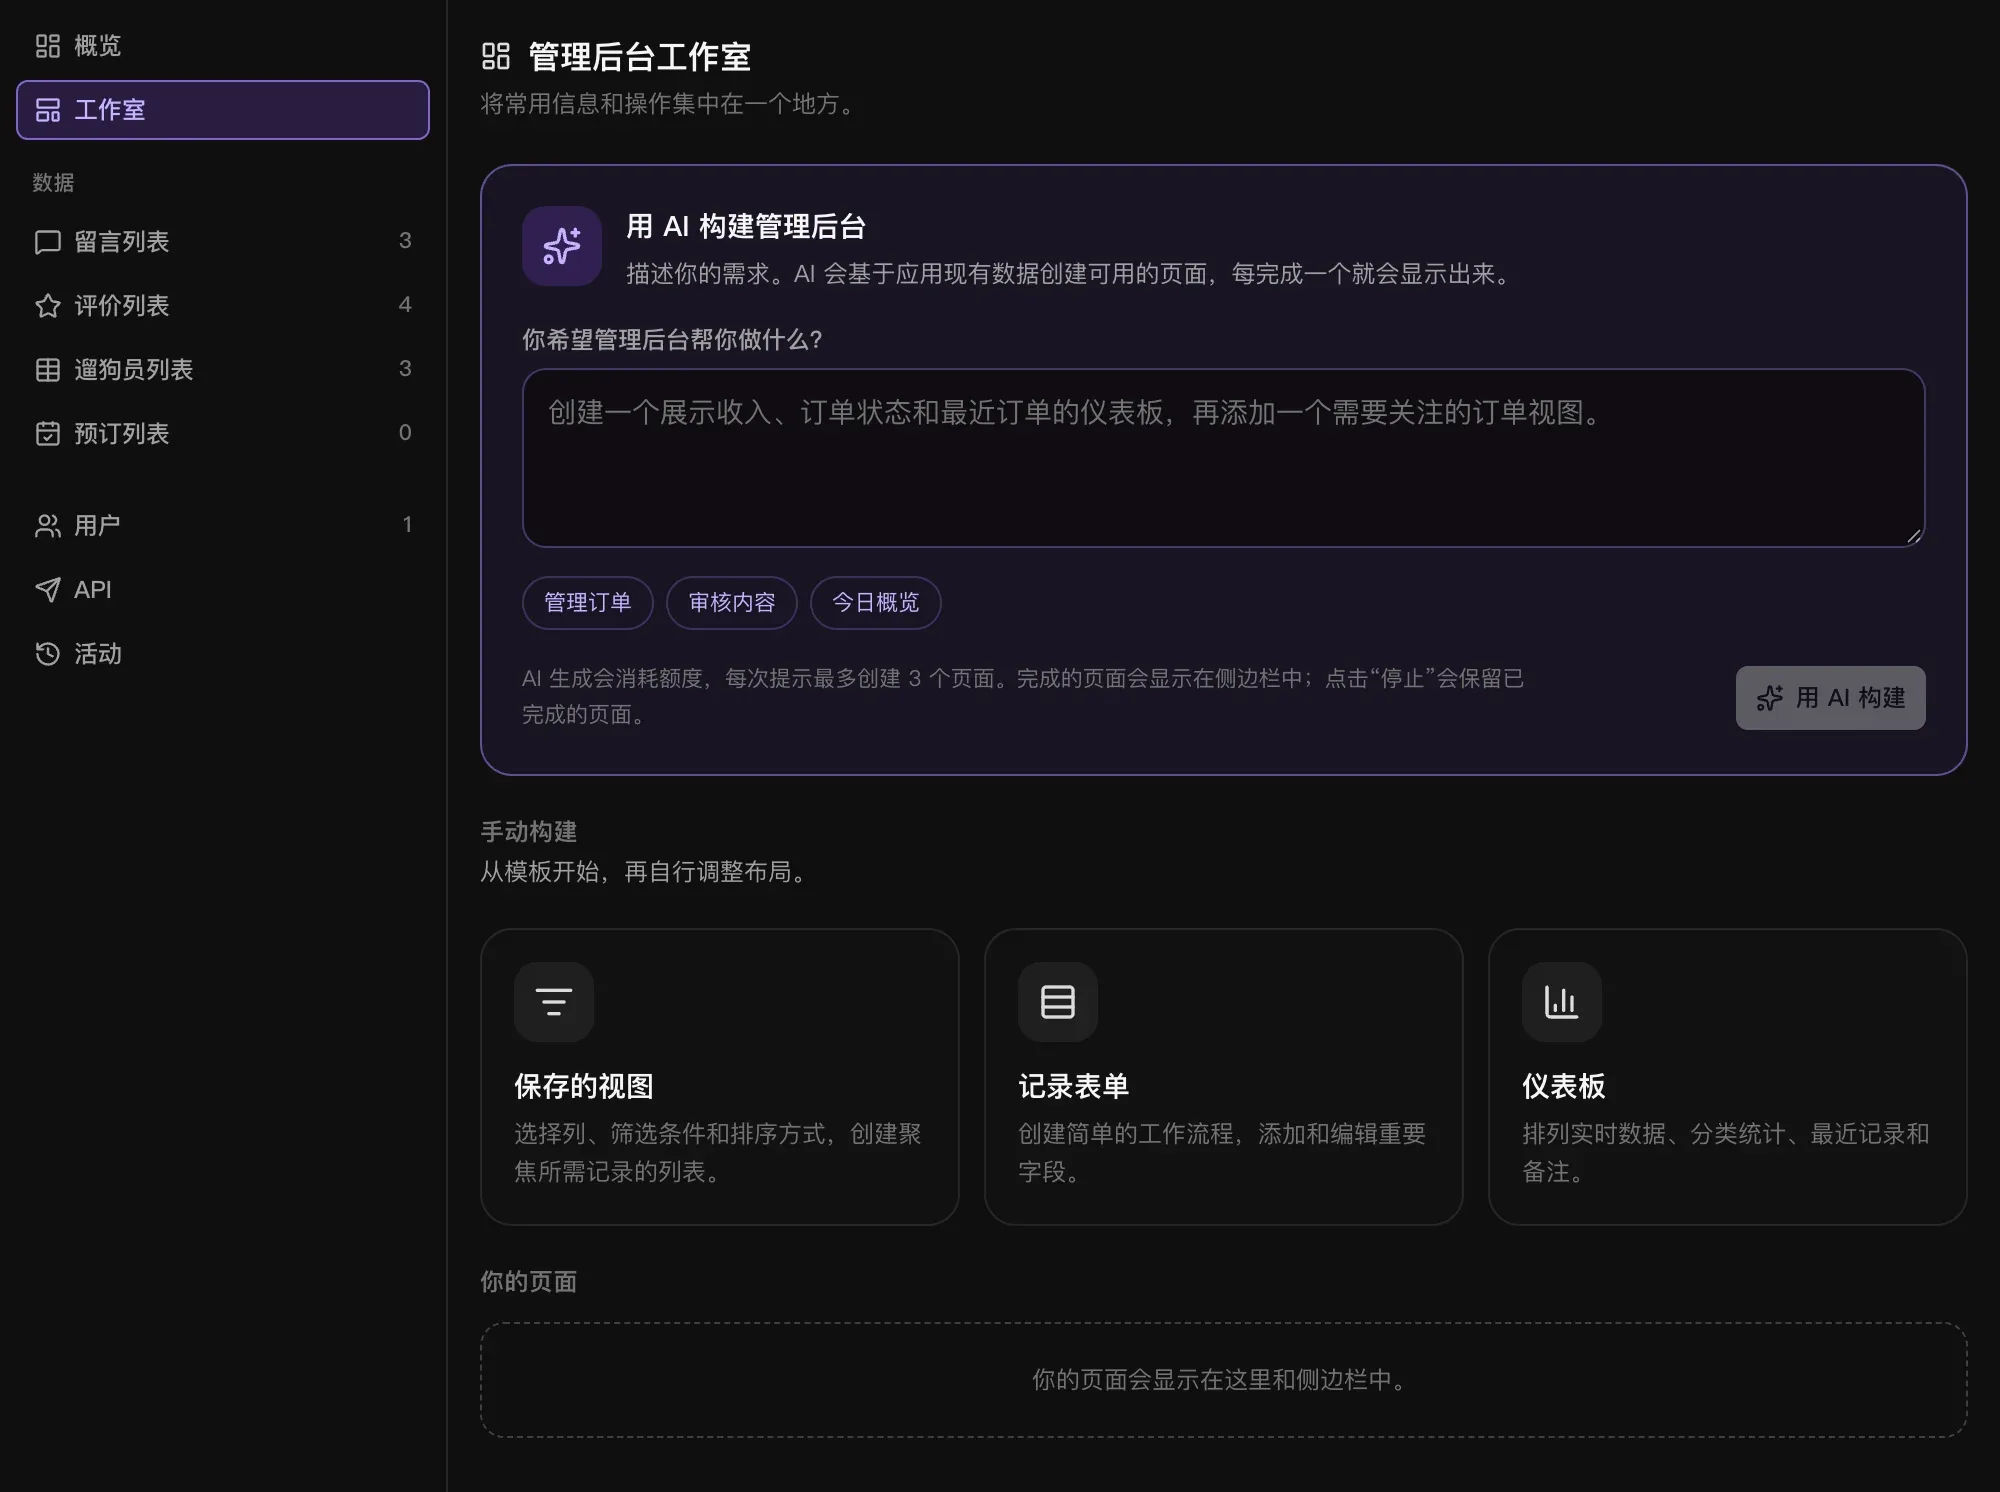This screenshot has height=1492, width=2000.
Task: Click the 预订列表 count badge 0
Action: coord(405,433)
